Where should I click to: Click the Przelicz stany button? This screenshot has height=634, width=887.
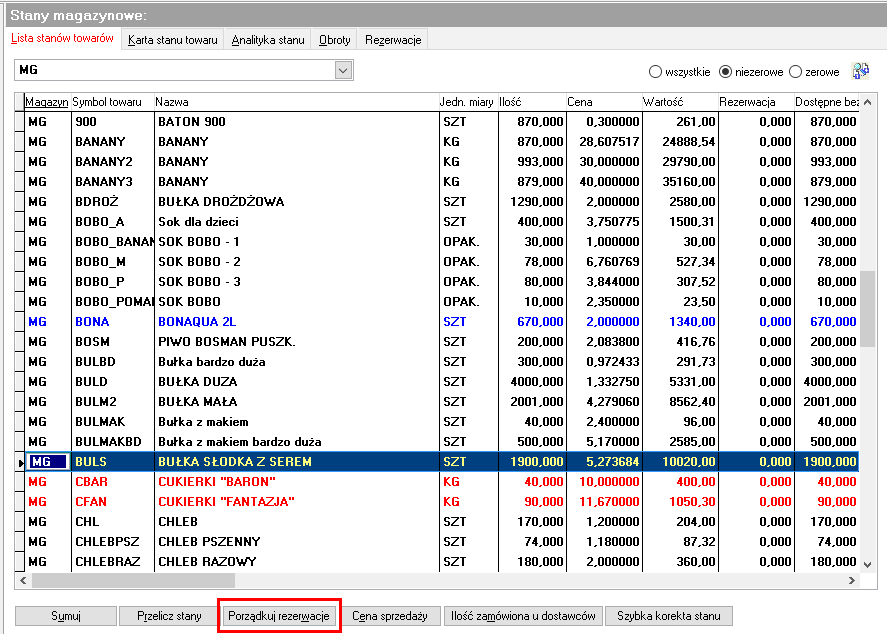coord(169,616)
